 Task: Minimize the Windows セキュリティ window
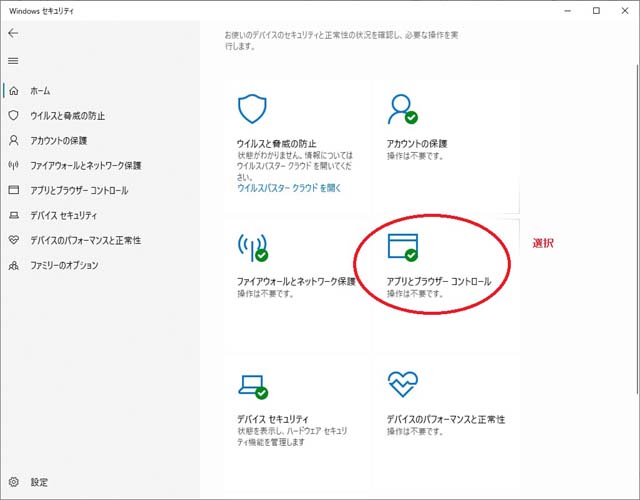point(567,11)
